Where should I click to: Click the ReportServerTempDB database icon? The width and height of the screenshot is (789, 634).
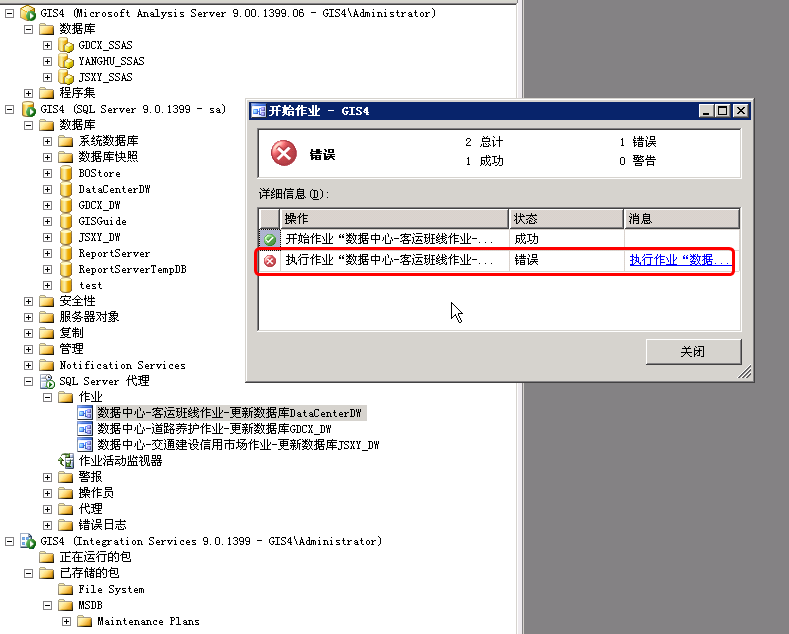click(66, 270)
